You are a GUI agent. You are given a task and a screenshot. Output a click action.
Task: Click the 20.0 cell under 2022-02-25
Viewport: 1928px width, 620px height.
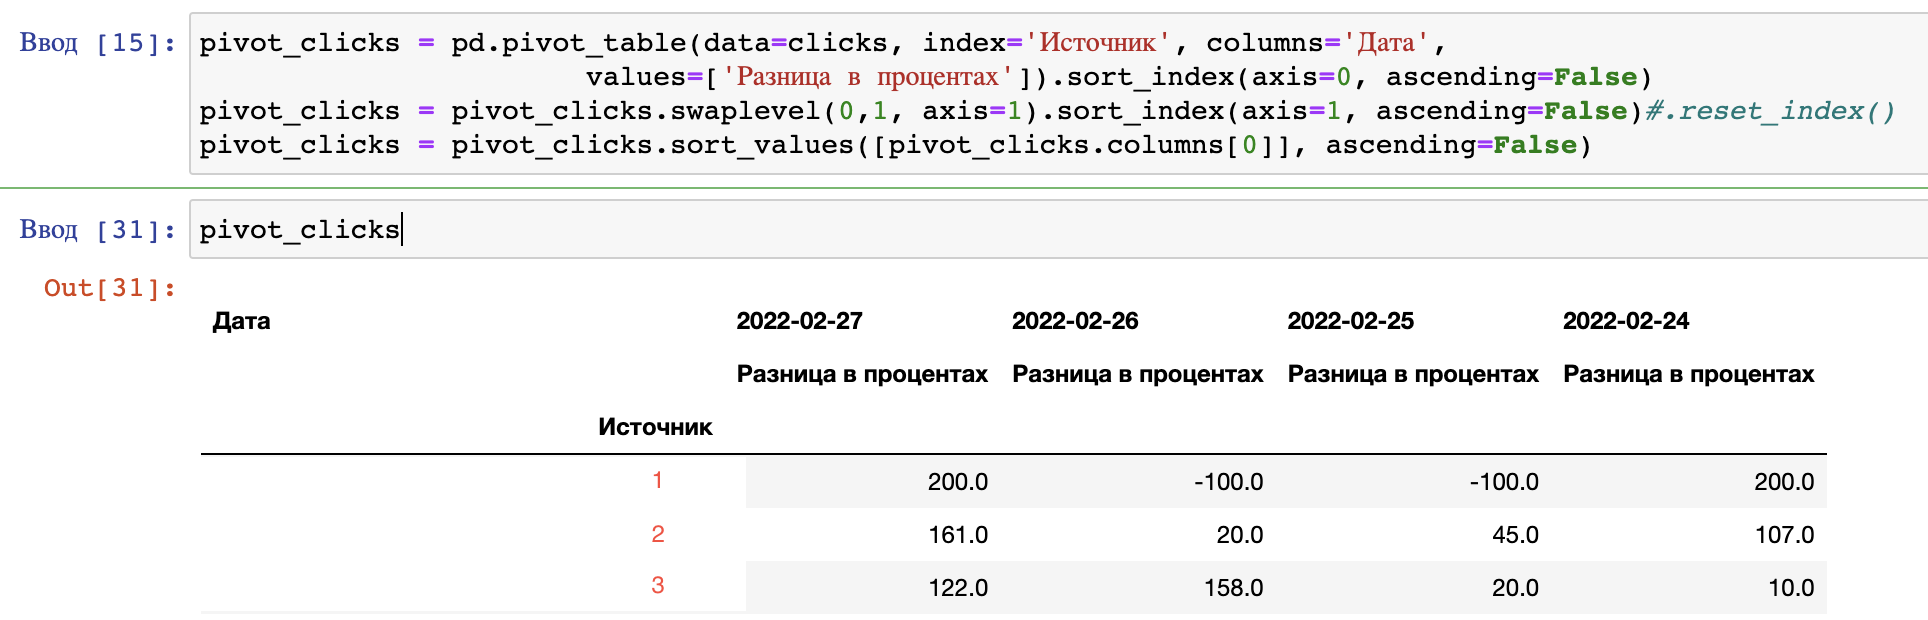(x=1515, y=588)
